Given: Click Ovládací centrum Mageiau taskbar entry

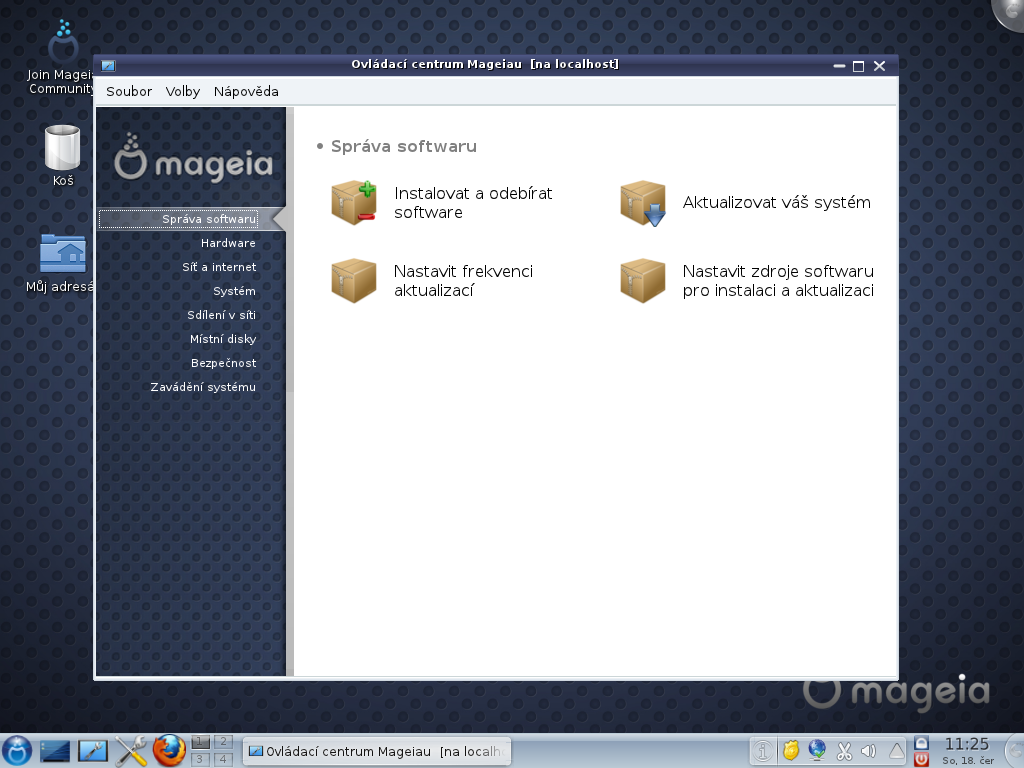Looking at the screenshot, I should (377, 752).
